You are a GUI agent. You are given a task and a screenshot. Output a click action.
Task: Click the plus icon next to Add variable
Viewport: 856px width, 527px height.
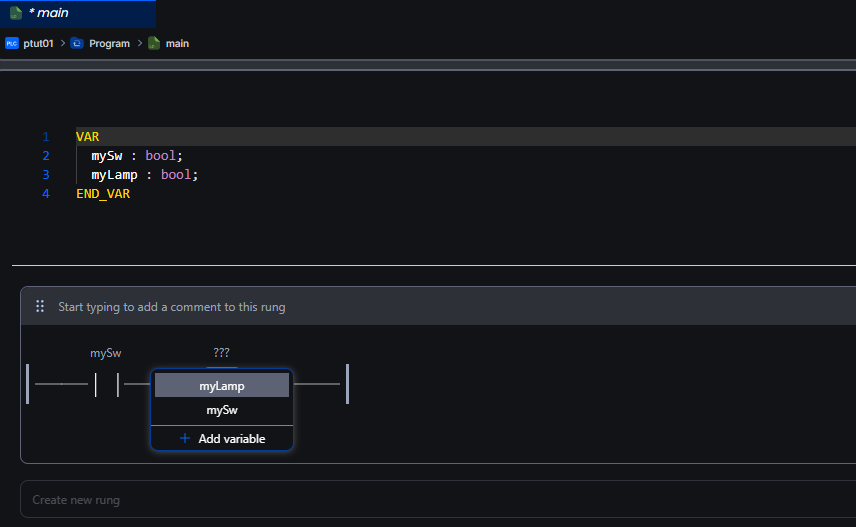pos(184,439)
